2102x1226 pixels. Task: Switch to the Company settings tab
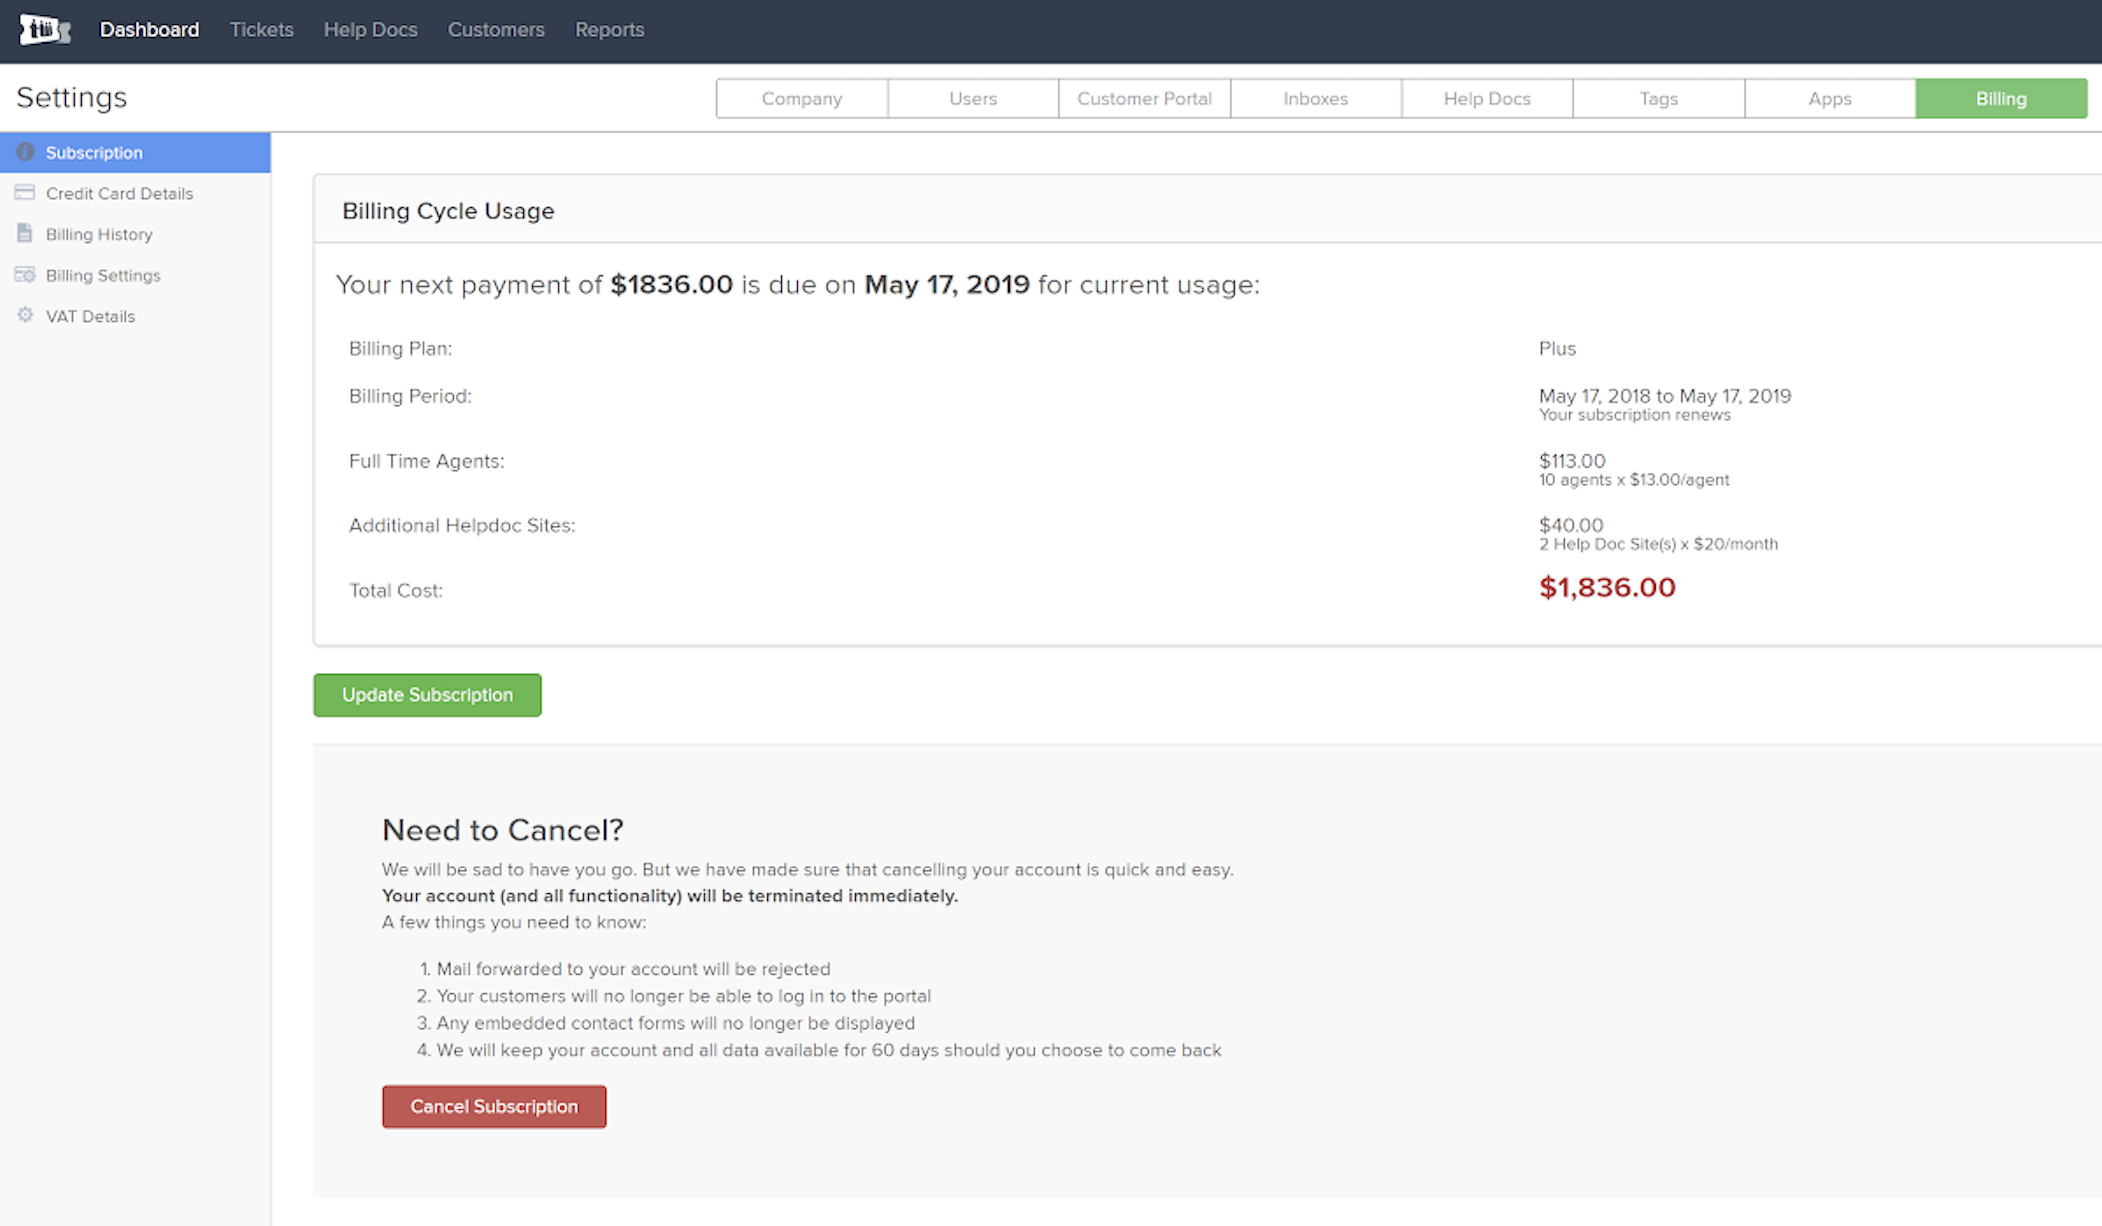click(x=802, y=99)
